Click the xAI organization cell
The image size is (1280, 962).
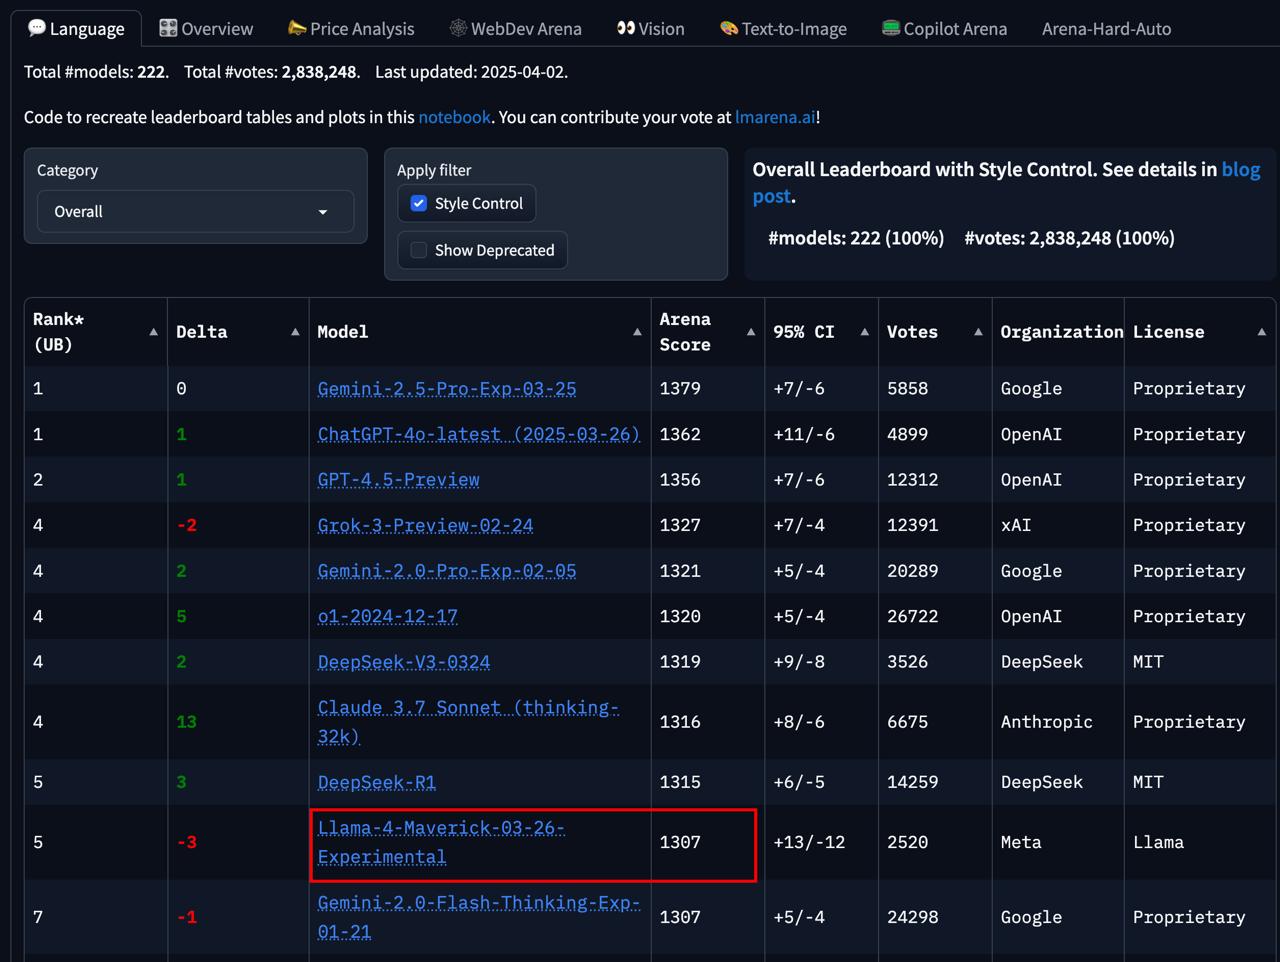1058,525
